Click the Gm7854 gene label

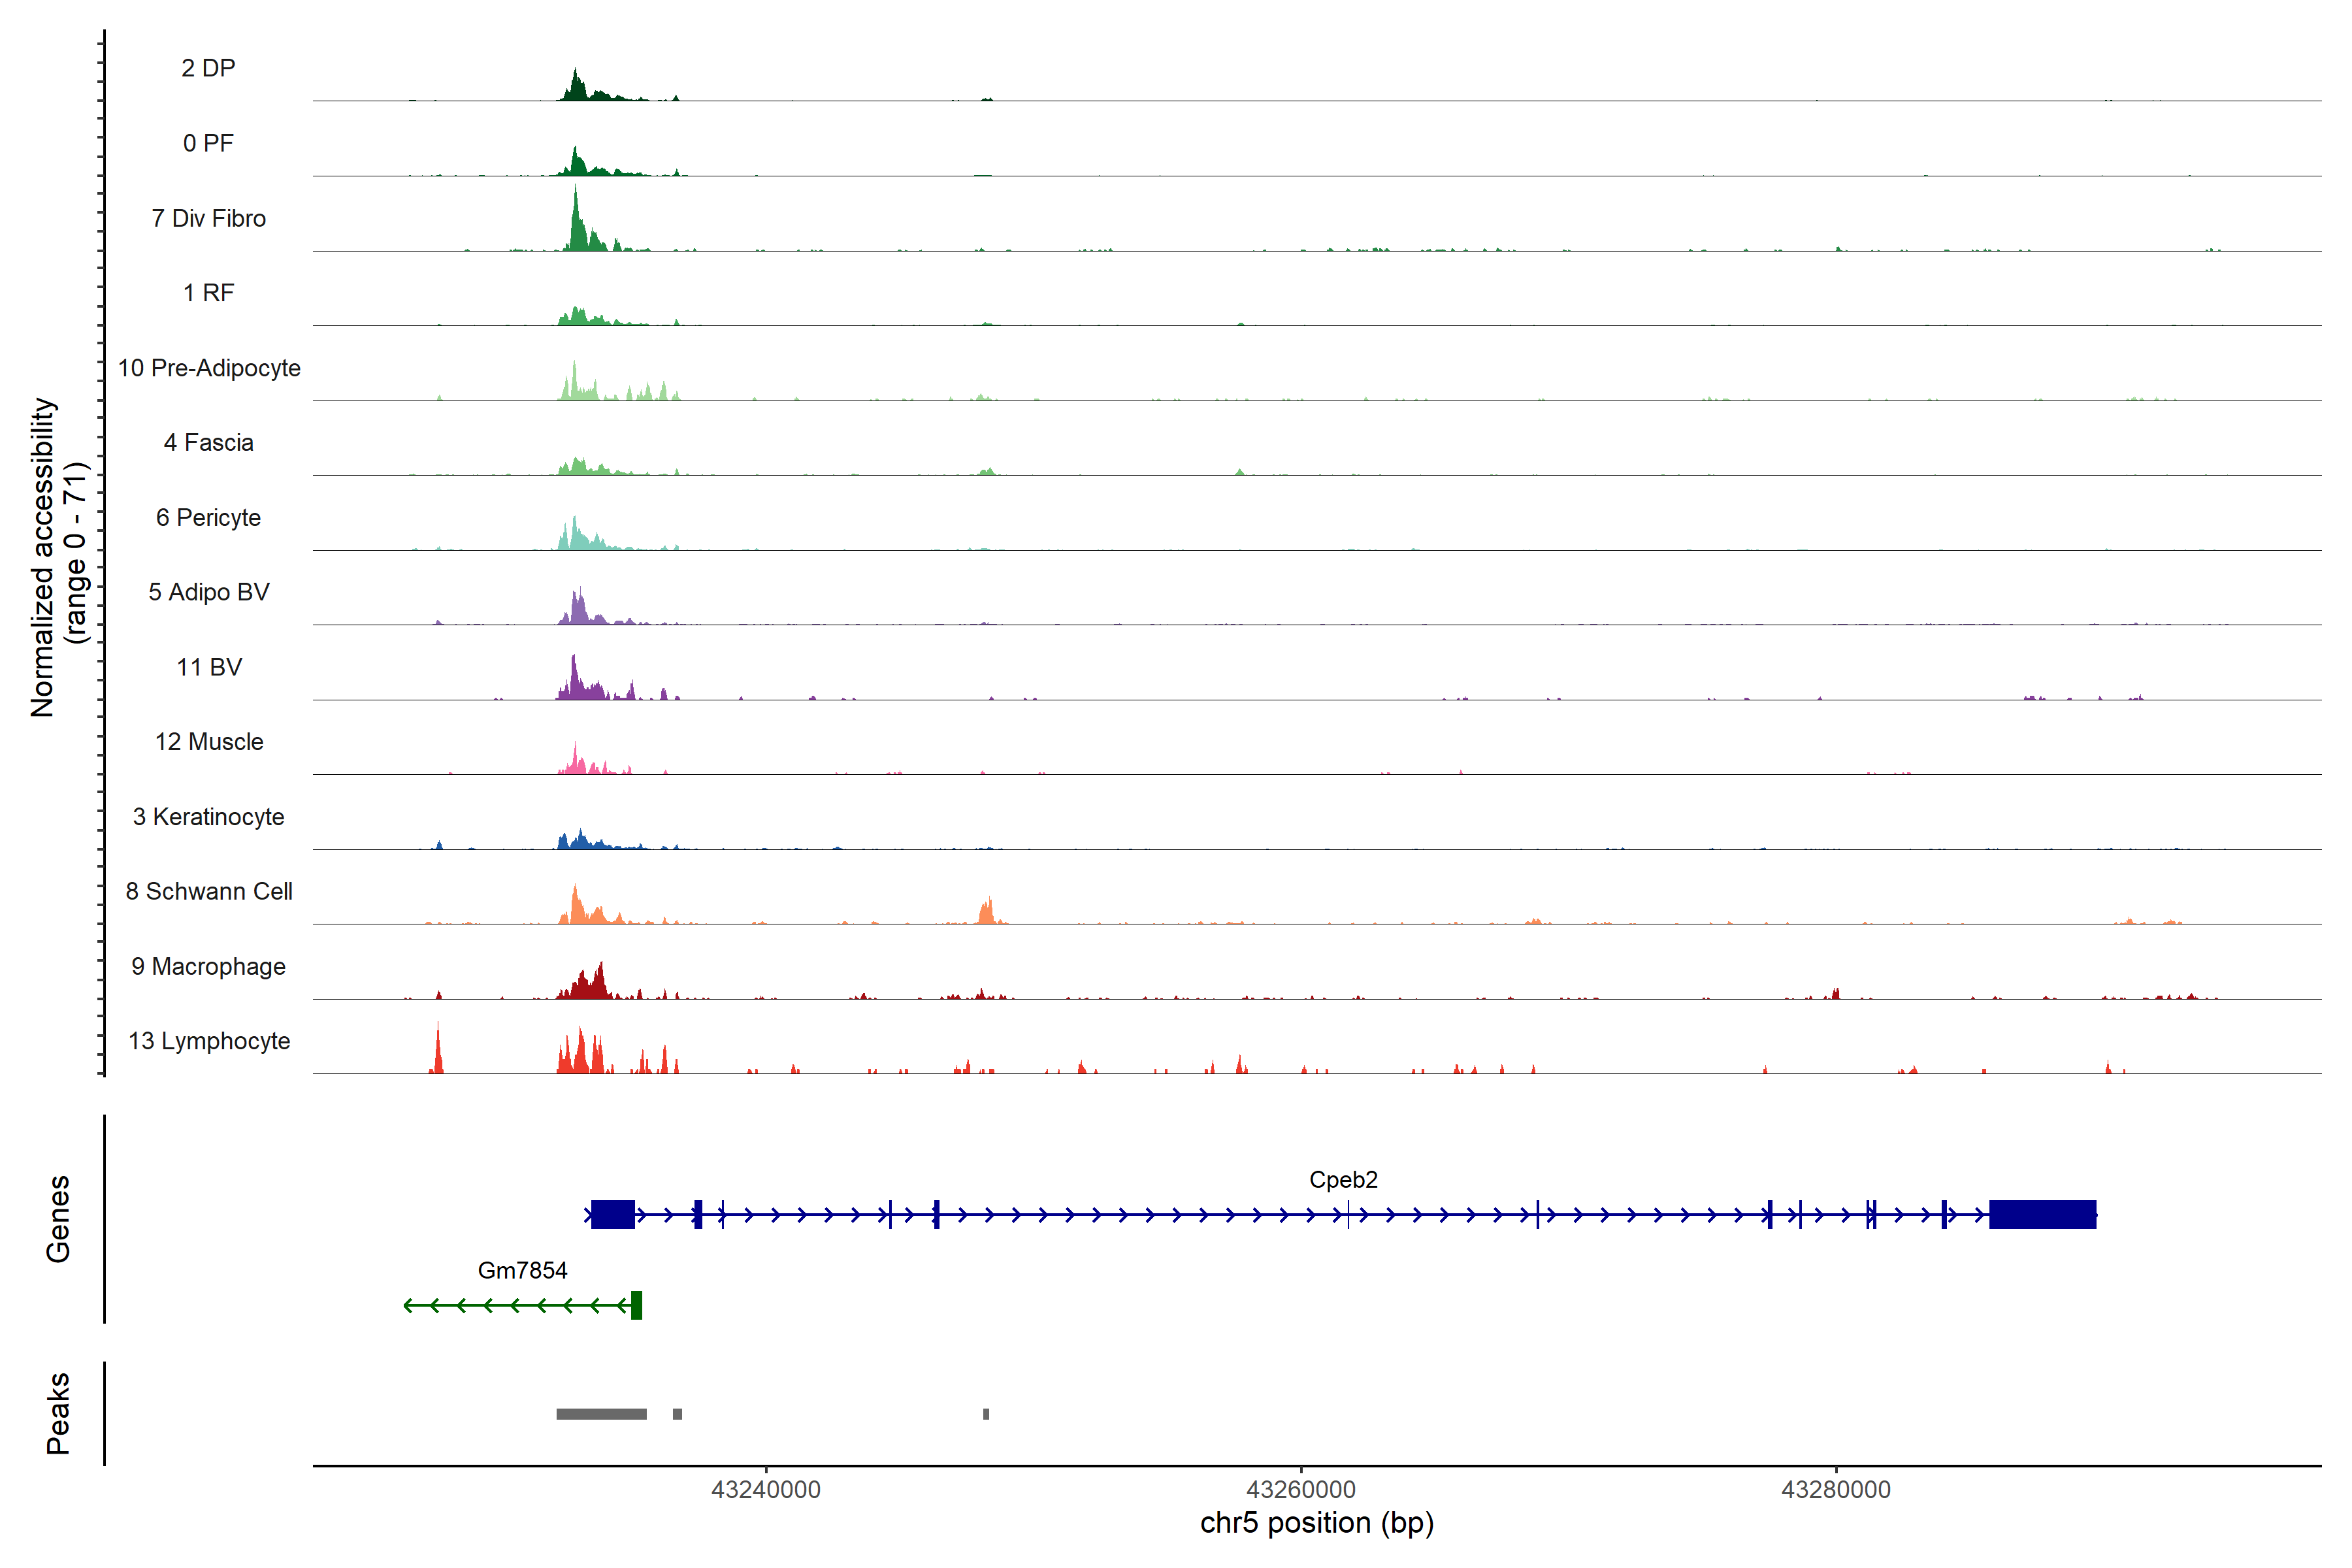pyautogui.click(x=522, y=1270)
